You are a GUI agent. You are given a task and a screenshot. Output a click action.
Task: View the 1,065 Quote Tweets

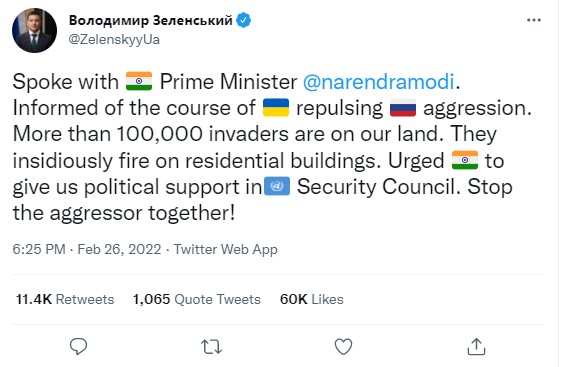tap(197, 299)
